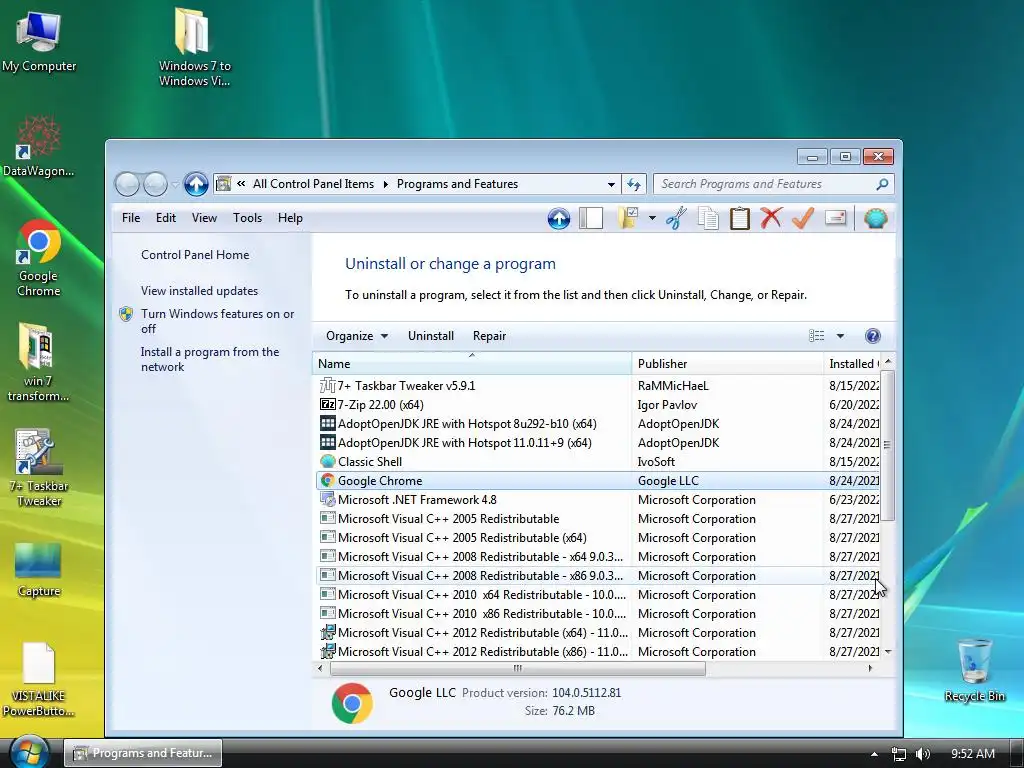Click the Copy pages icon
The image size is (1024, 768).
click(x=708, y=218)
